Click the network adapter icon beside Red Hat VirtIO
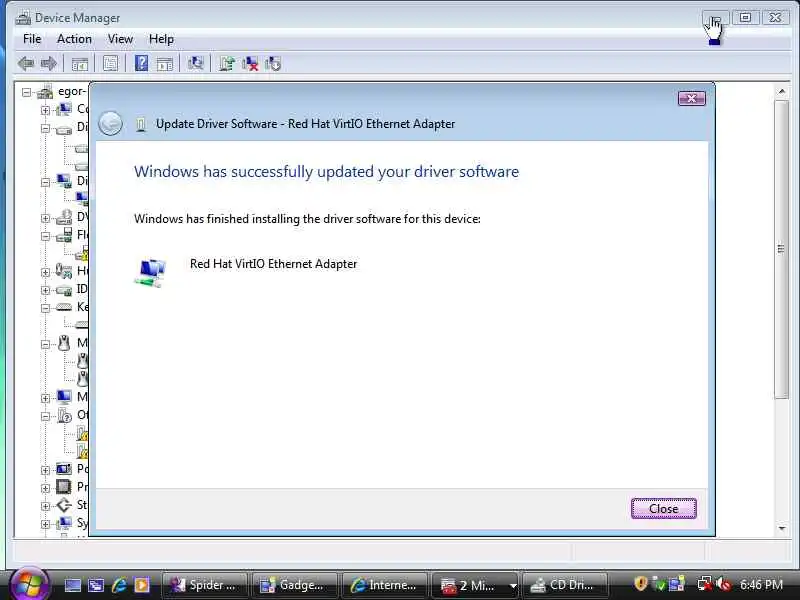 point(151,272)
